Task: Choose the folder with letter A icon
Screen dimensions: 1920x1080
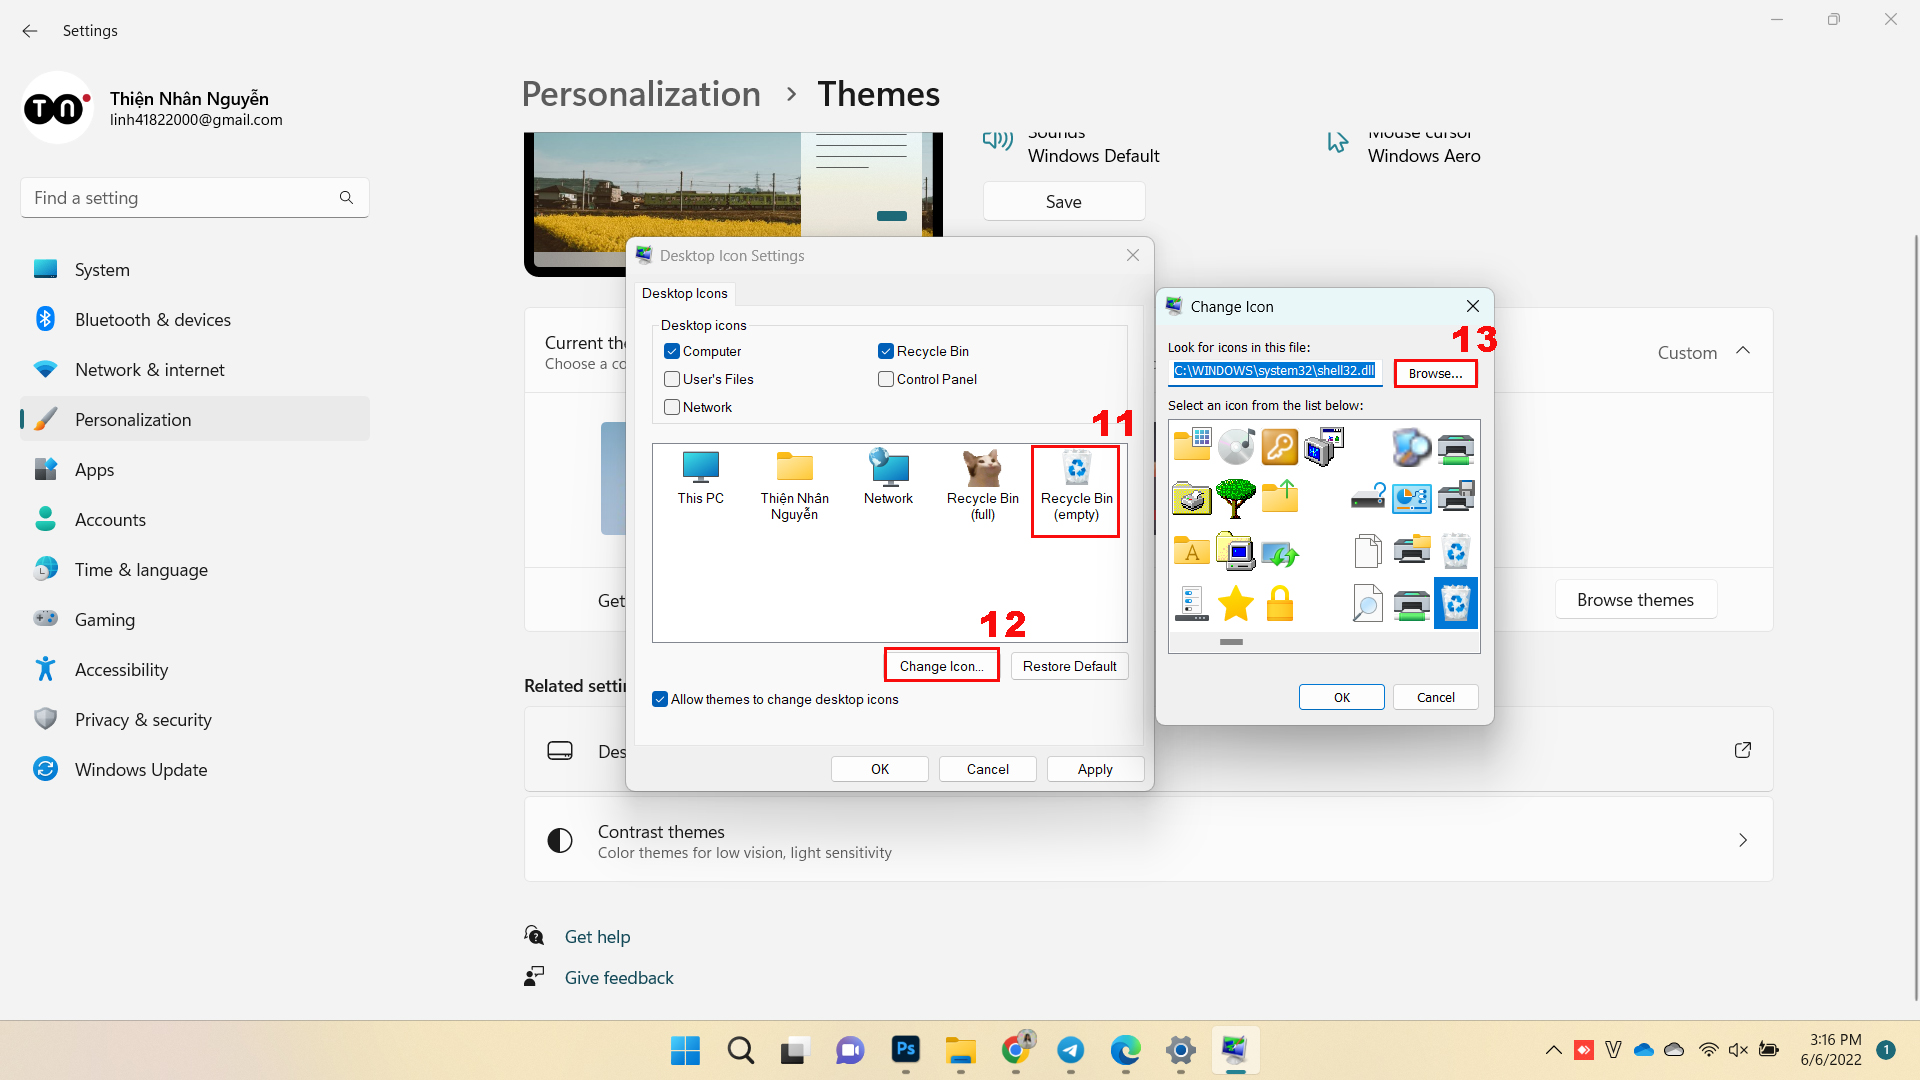Action: point(1191,550)
